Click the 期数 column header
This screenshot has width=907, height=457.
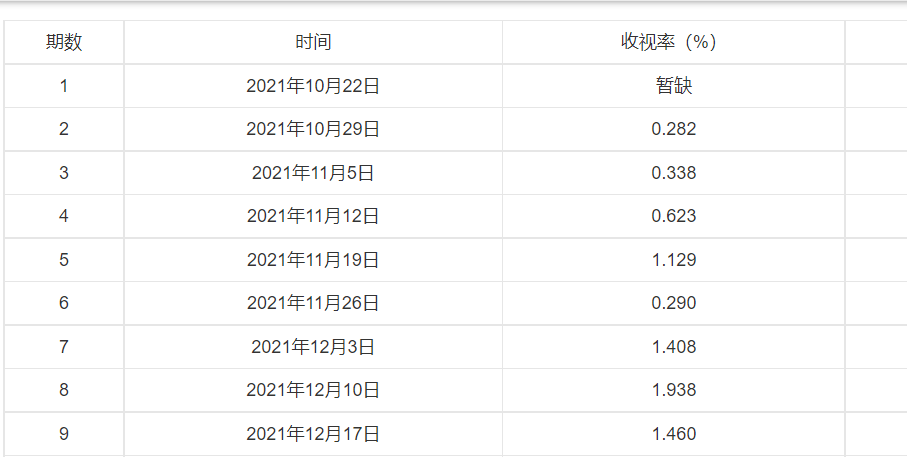64,42
